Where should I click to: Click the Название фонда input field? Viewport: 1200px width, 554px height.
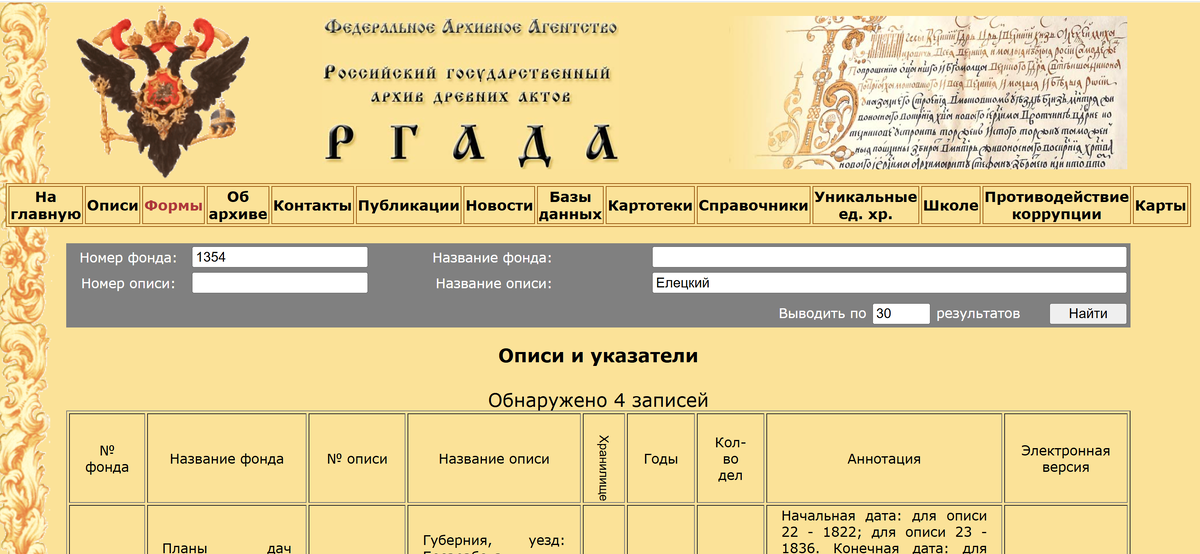click(889, 257)
